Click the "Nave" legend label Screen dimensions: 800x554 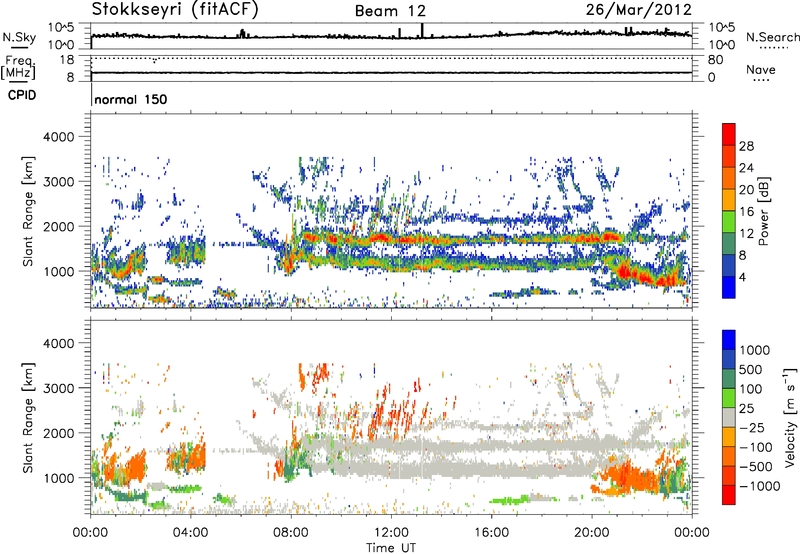[x=761, y=69]
